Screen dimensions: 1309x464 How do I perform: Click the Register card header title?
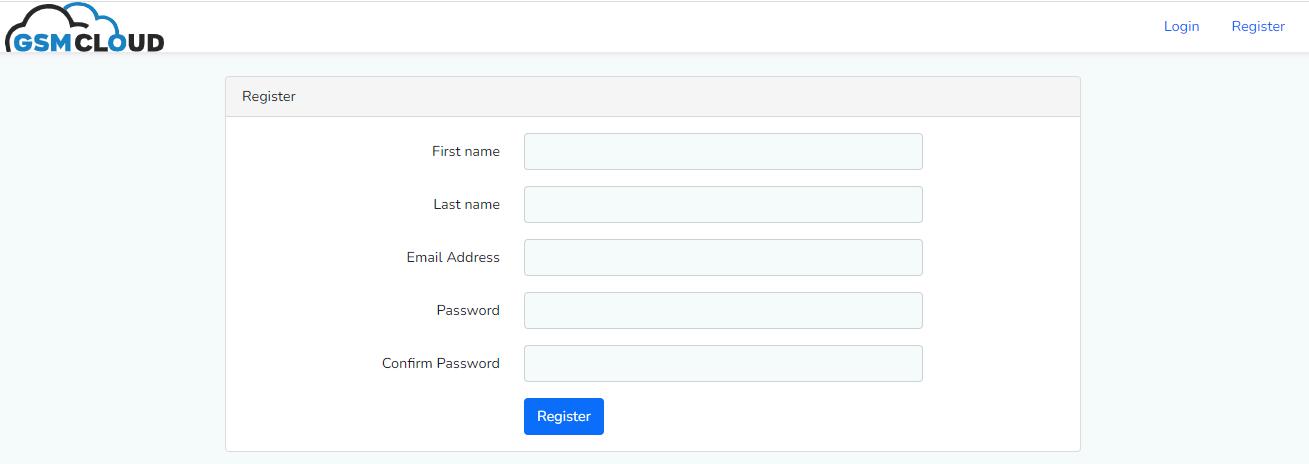tap(268, 97)
